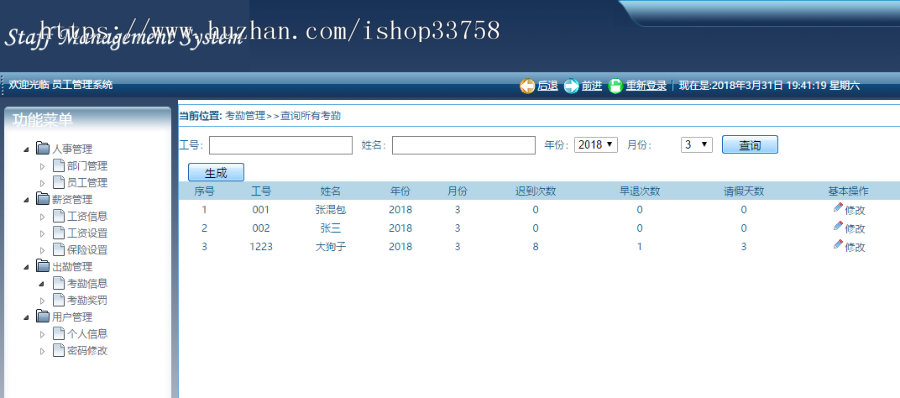900x398 pixels.
Task: Collapse the 薪资管理 tree node arrow
Action: [x=26, y=200]
